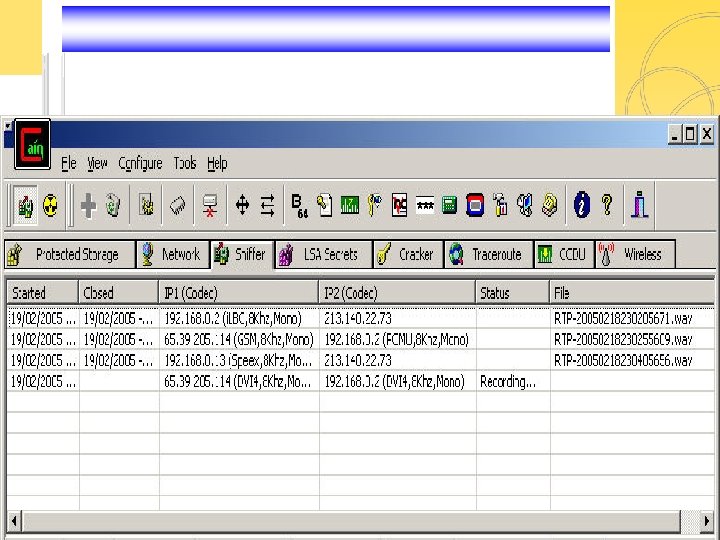The height and width of the screenshot is (540, 720).
Task: Toggle the Start/Stop Sniffer toolbar icon
Action: [25, 205]
